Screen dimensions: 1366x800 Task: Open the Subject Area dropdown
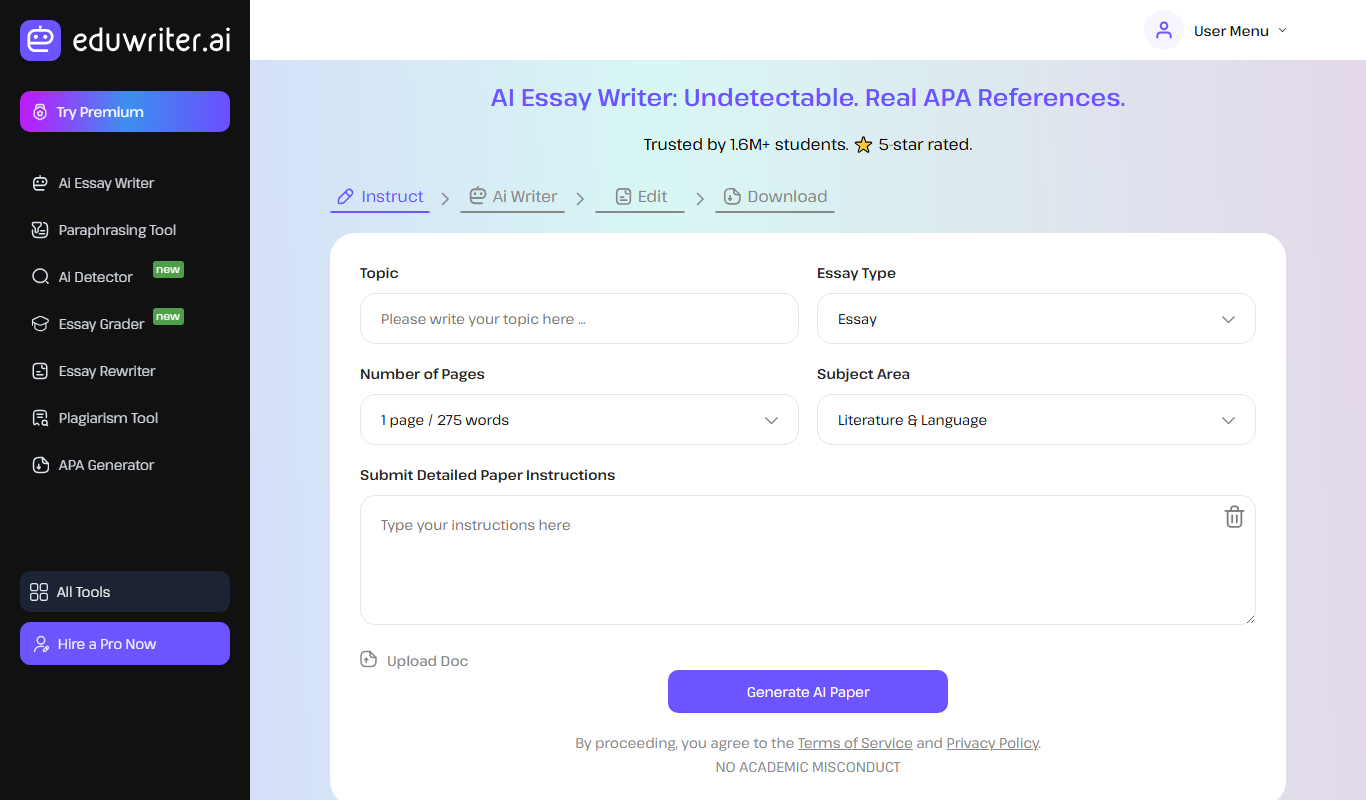pyautogui.click(x=1036, y=420)
